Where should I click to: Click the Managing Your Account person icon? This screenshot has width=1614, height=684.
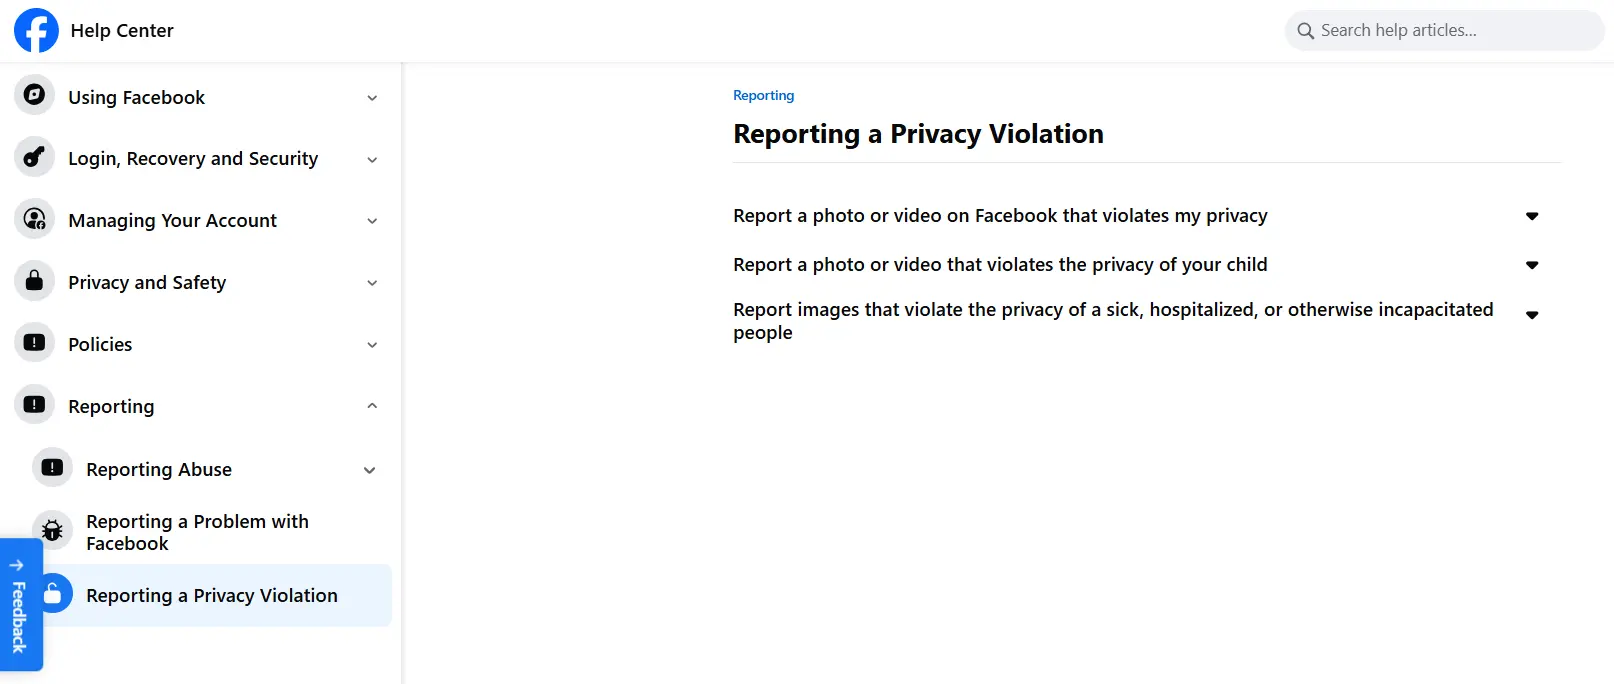pos(34,219)
